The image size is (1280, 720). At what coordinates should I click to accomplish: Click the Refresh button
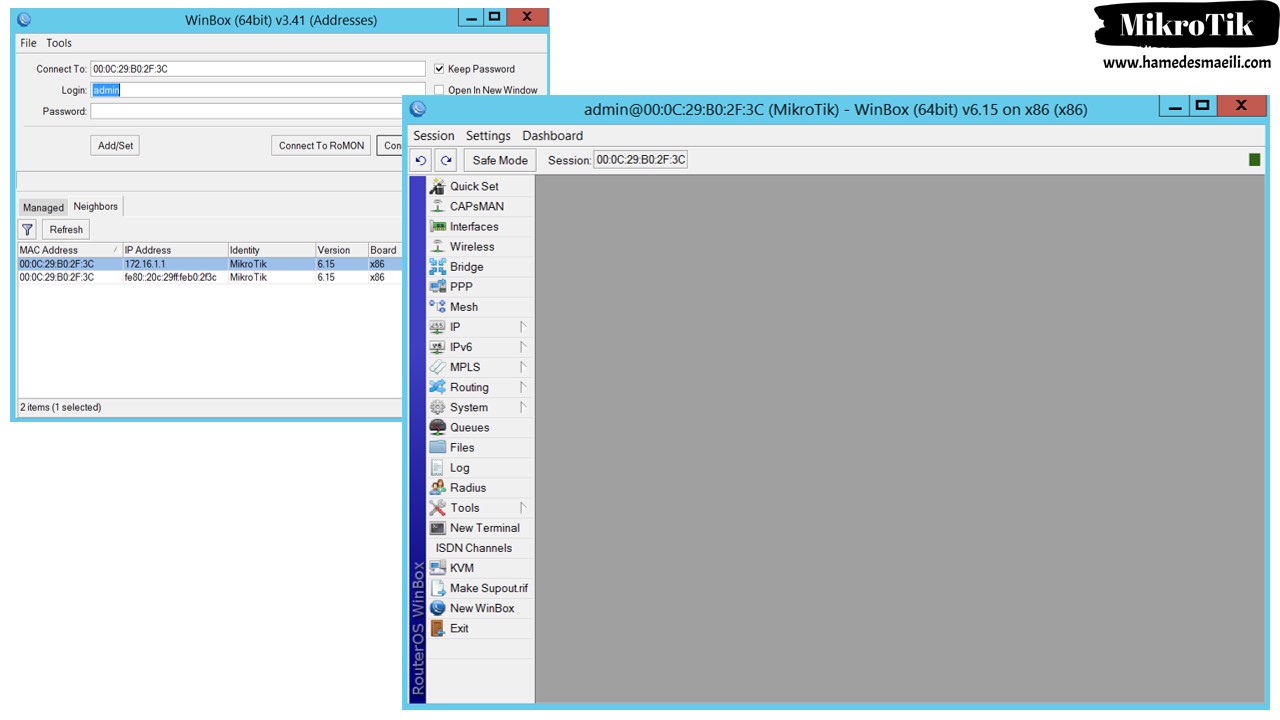[x=67, y=229]
